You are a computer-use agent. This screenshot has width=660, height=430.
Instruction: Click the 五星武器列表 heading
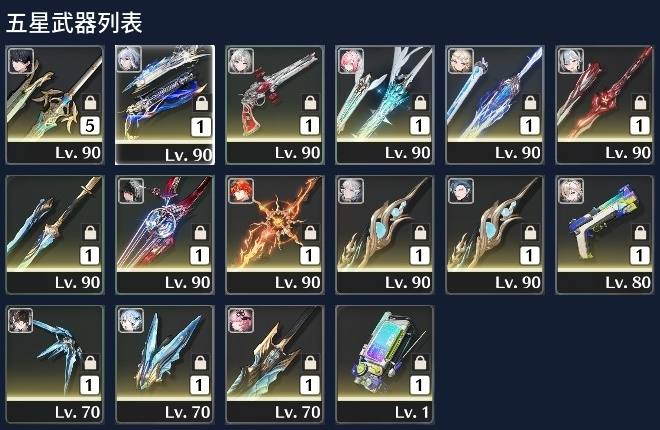click(x=74, y=22)
